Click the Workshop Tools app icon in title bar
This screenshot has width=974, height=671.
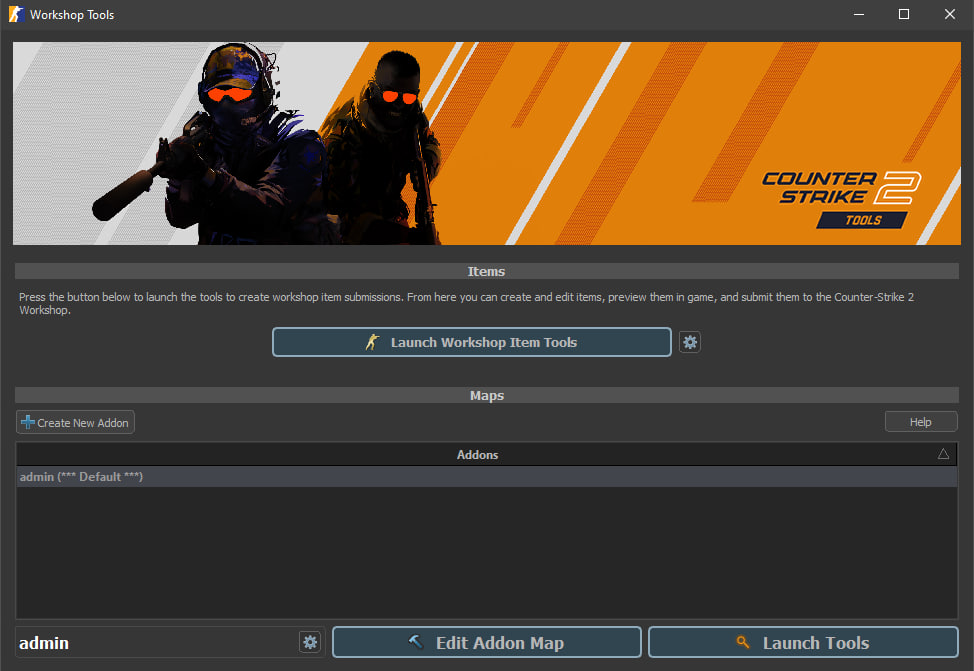pos(16,14)
